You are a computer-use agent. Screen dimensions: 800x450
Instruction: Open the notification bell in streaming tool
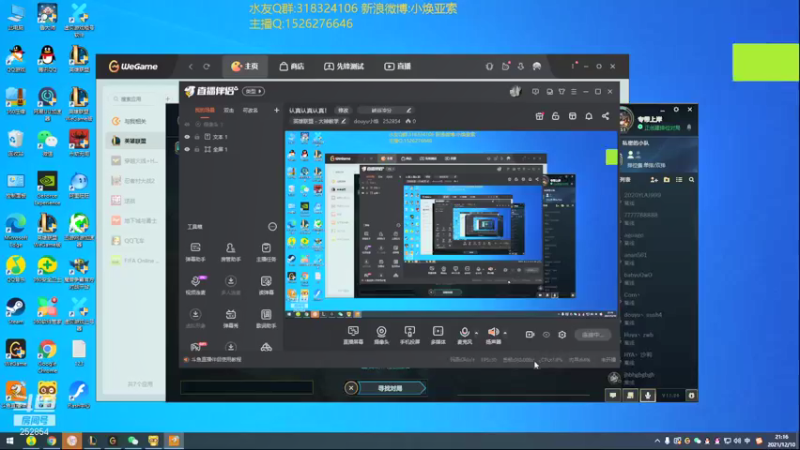[589, 116]
